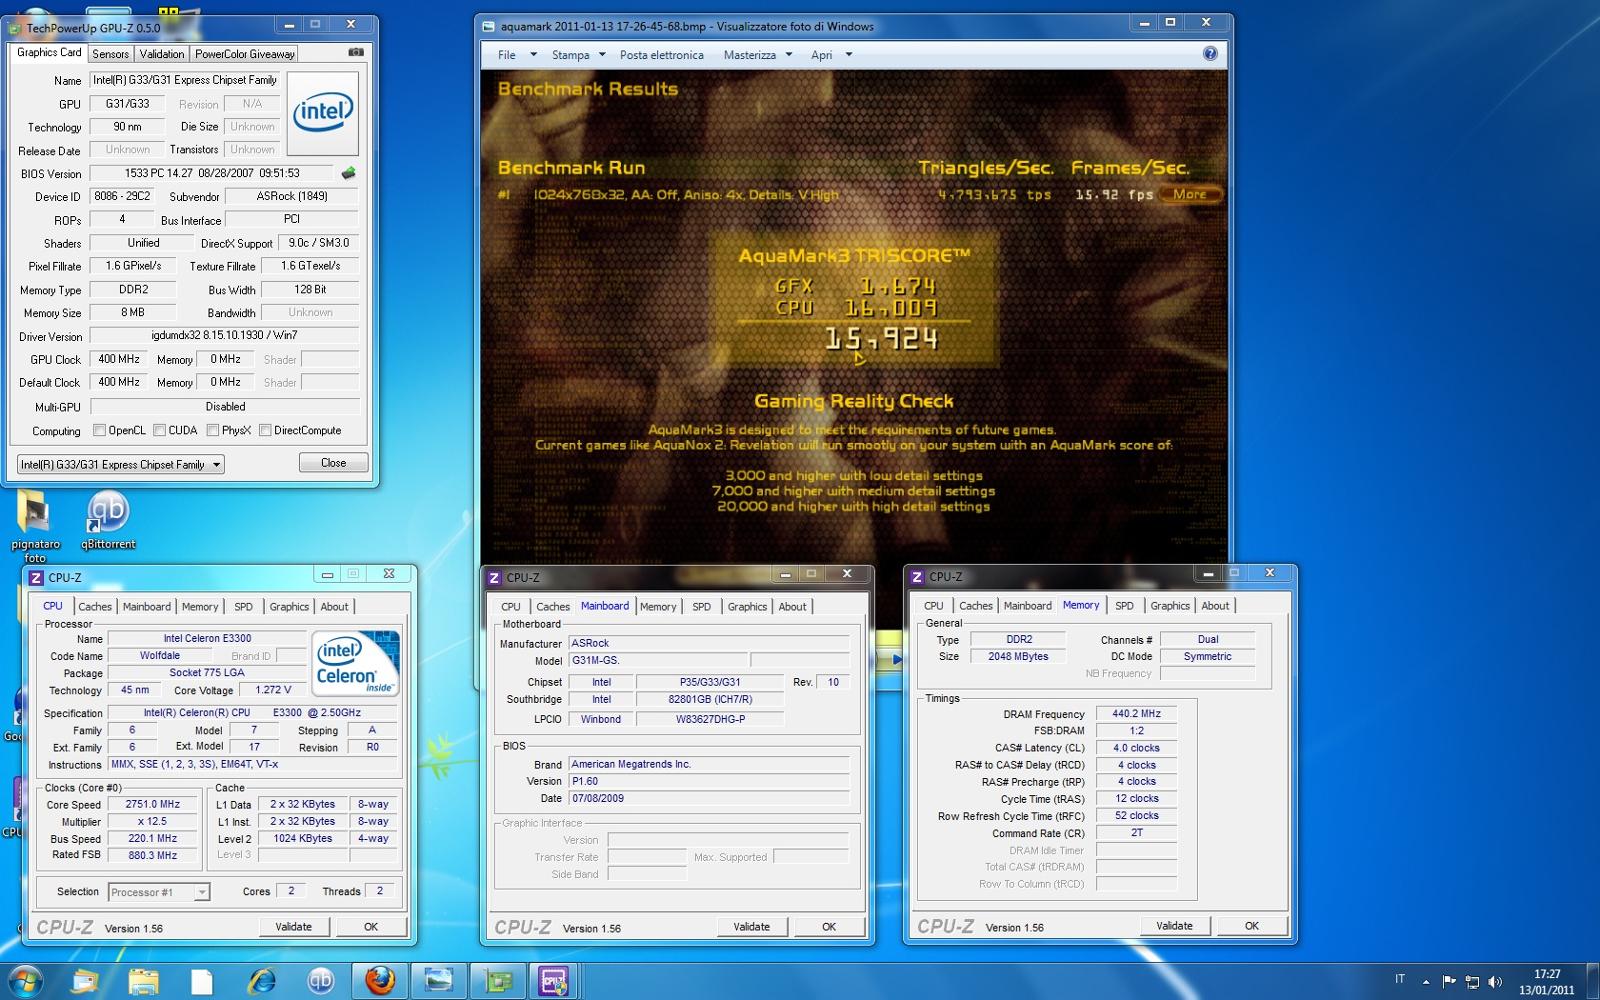Select the pignataro foto desktop folder
1600x1000 pixels.
point(35,526)
